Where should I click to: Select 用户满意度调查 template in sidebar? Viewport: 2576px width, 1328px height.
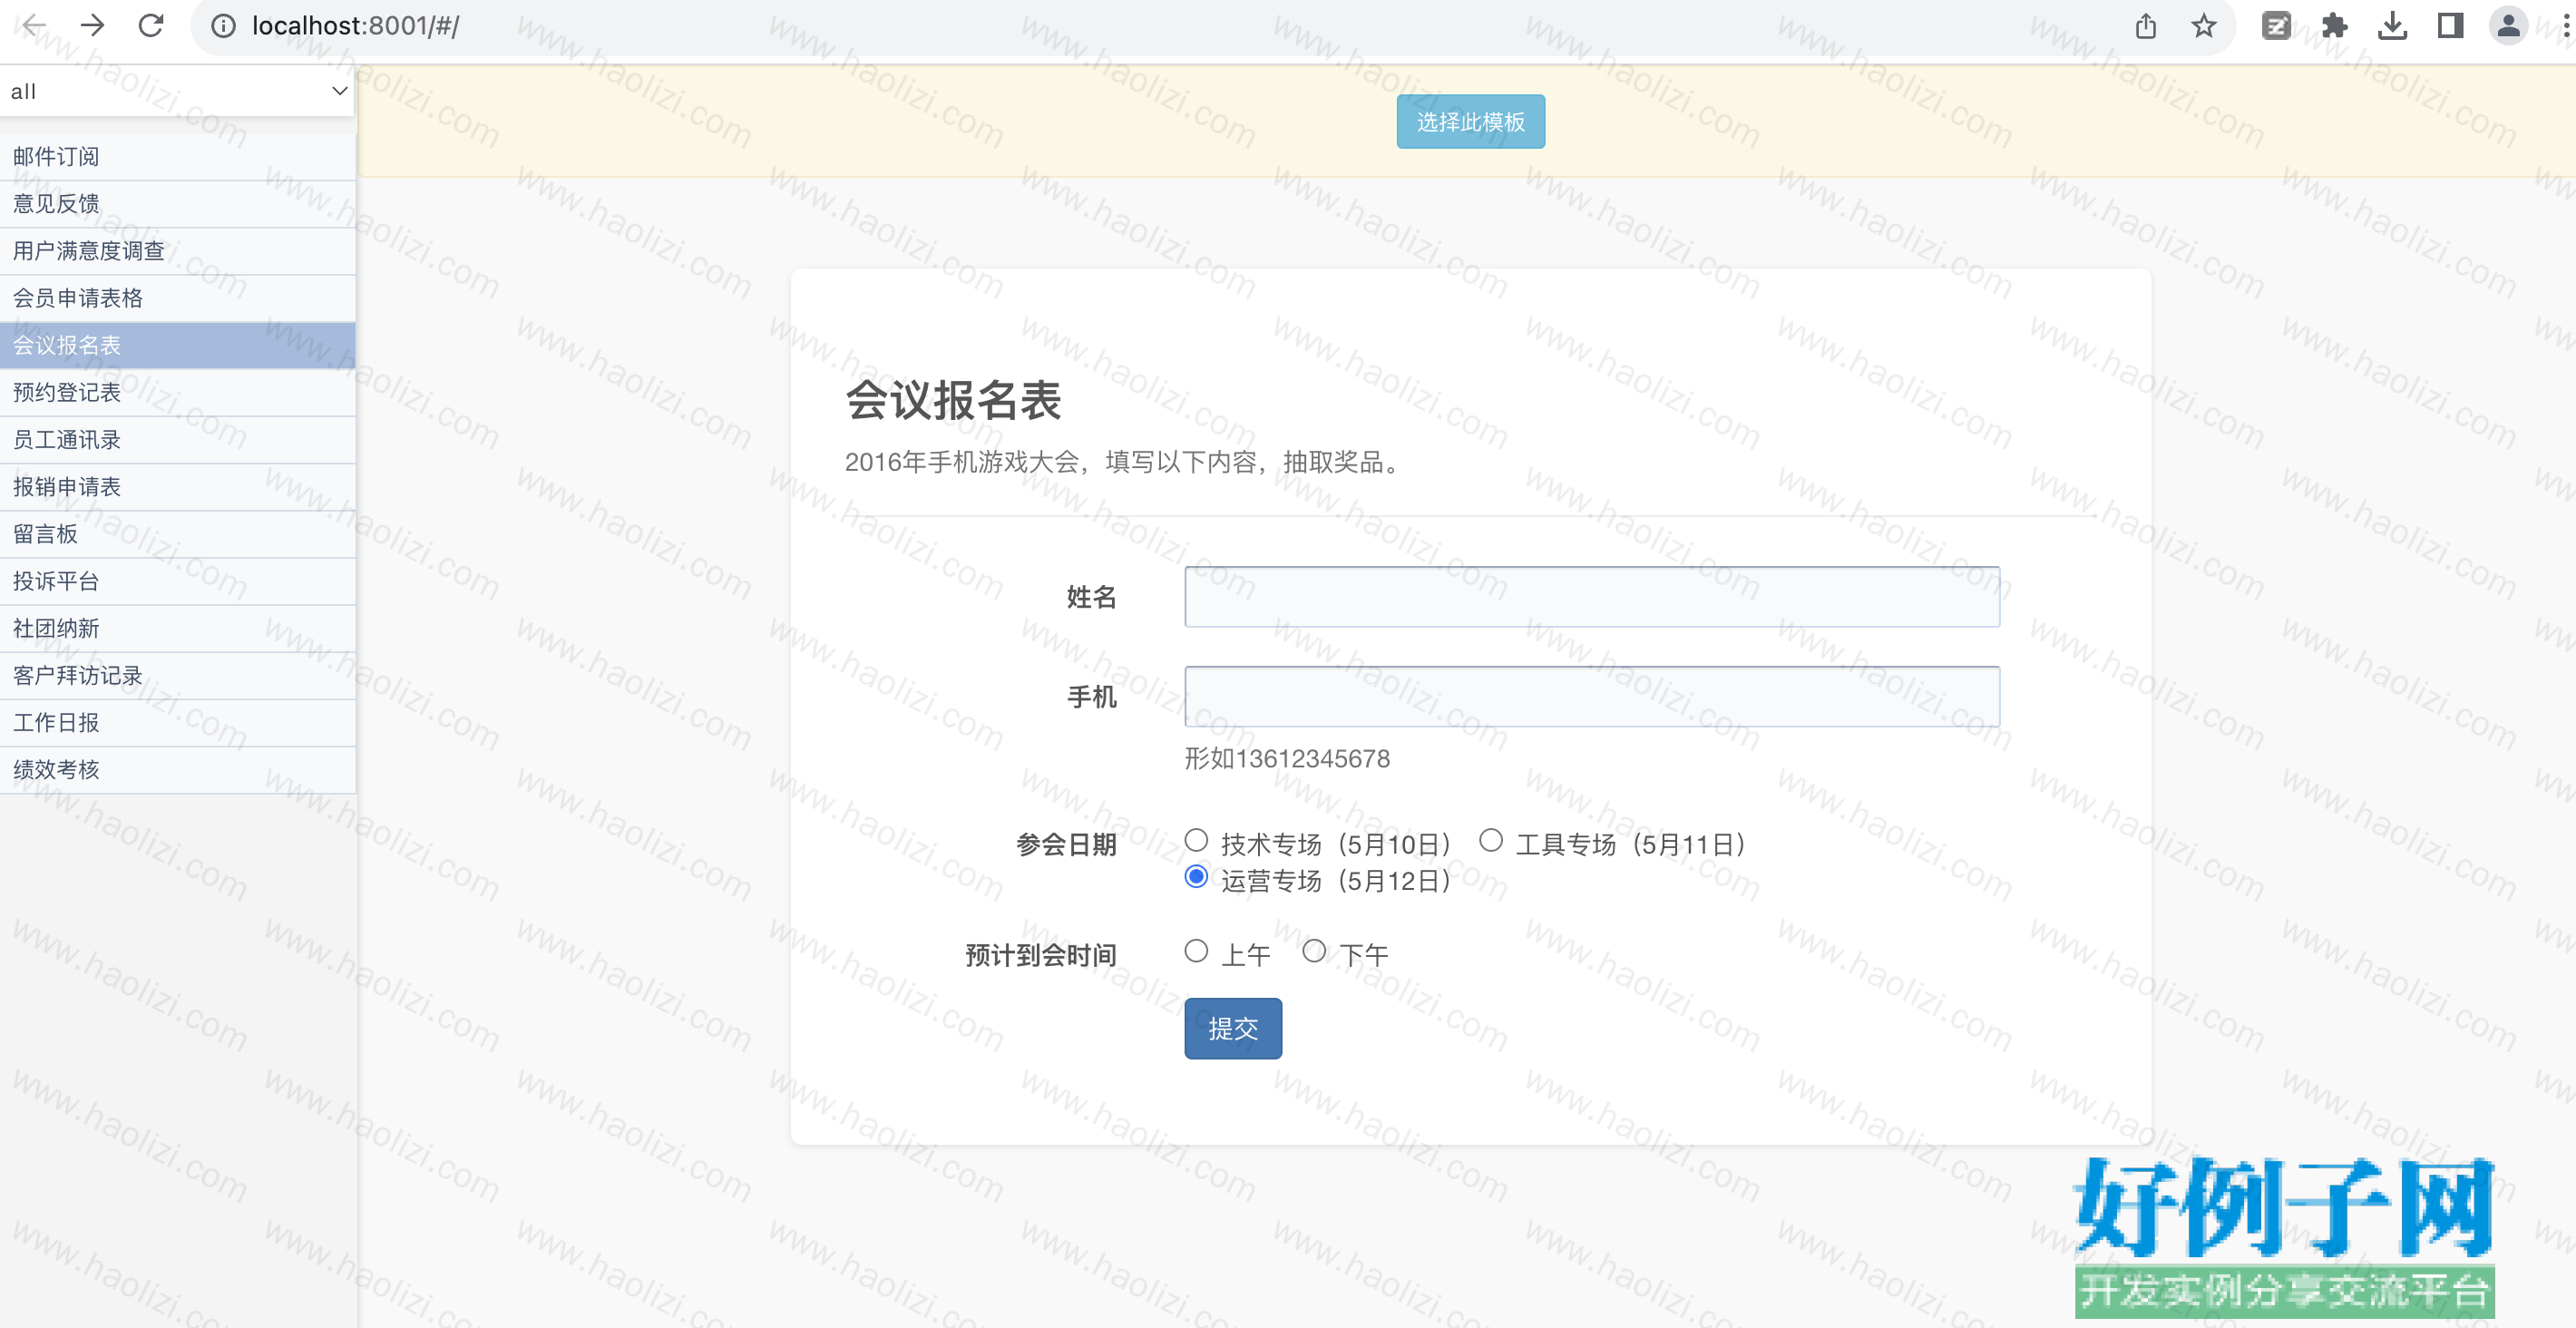tap(178, 251)
